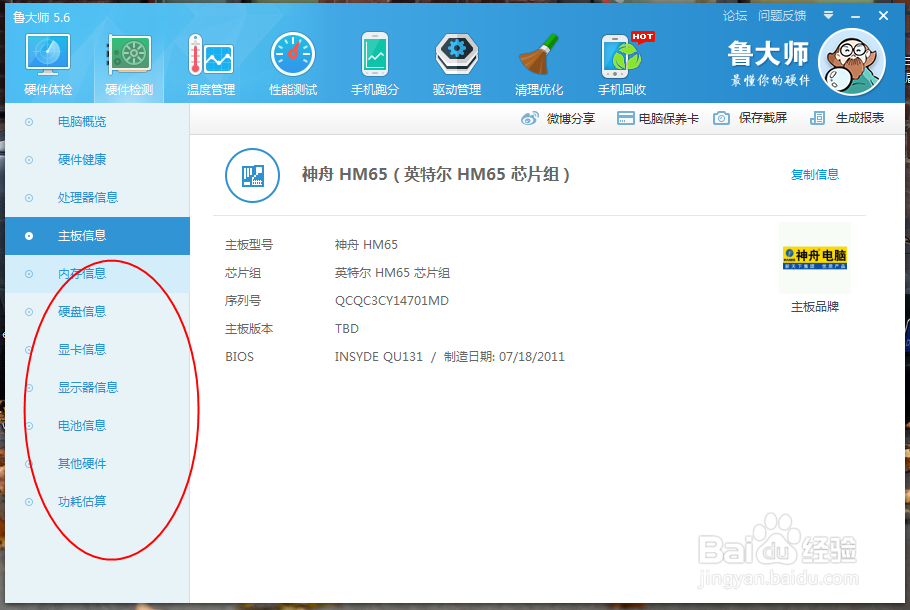Open the 问题反馈 feedback link
Viewport: 910px width, 610px height.
(782, 16)
